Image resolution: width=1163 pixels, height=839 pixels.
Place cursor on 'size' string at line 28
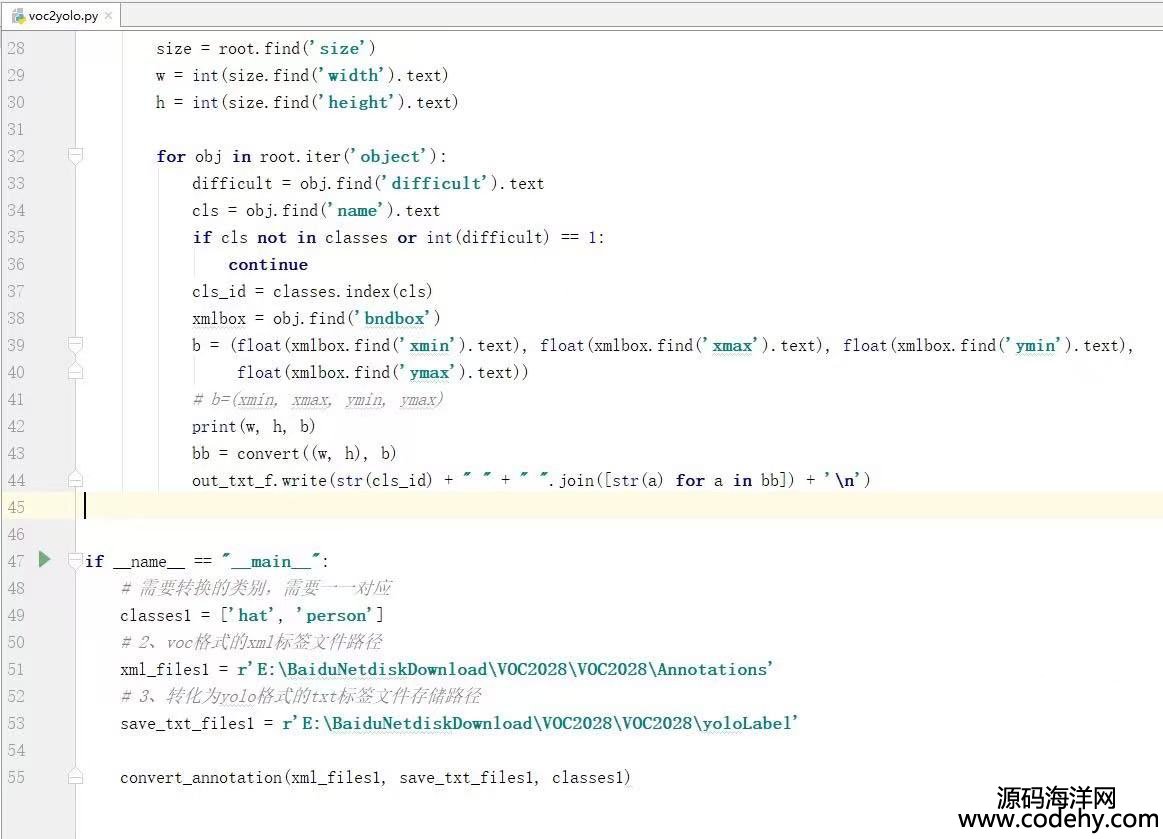click(339, 48)
